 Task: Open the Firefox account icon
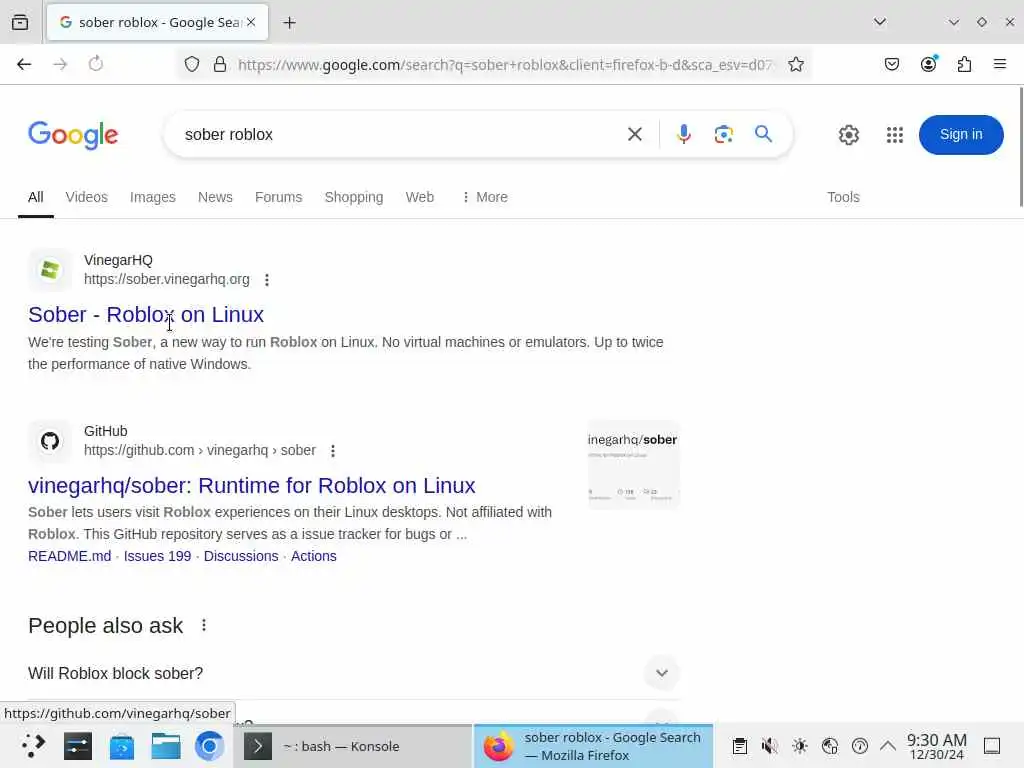point(928,64)
